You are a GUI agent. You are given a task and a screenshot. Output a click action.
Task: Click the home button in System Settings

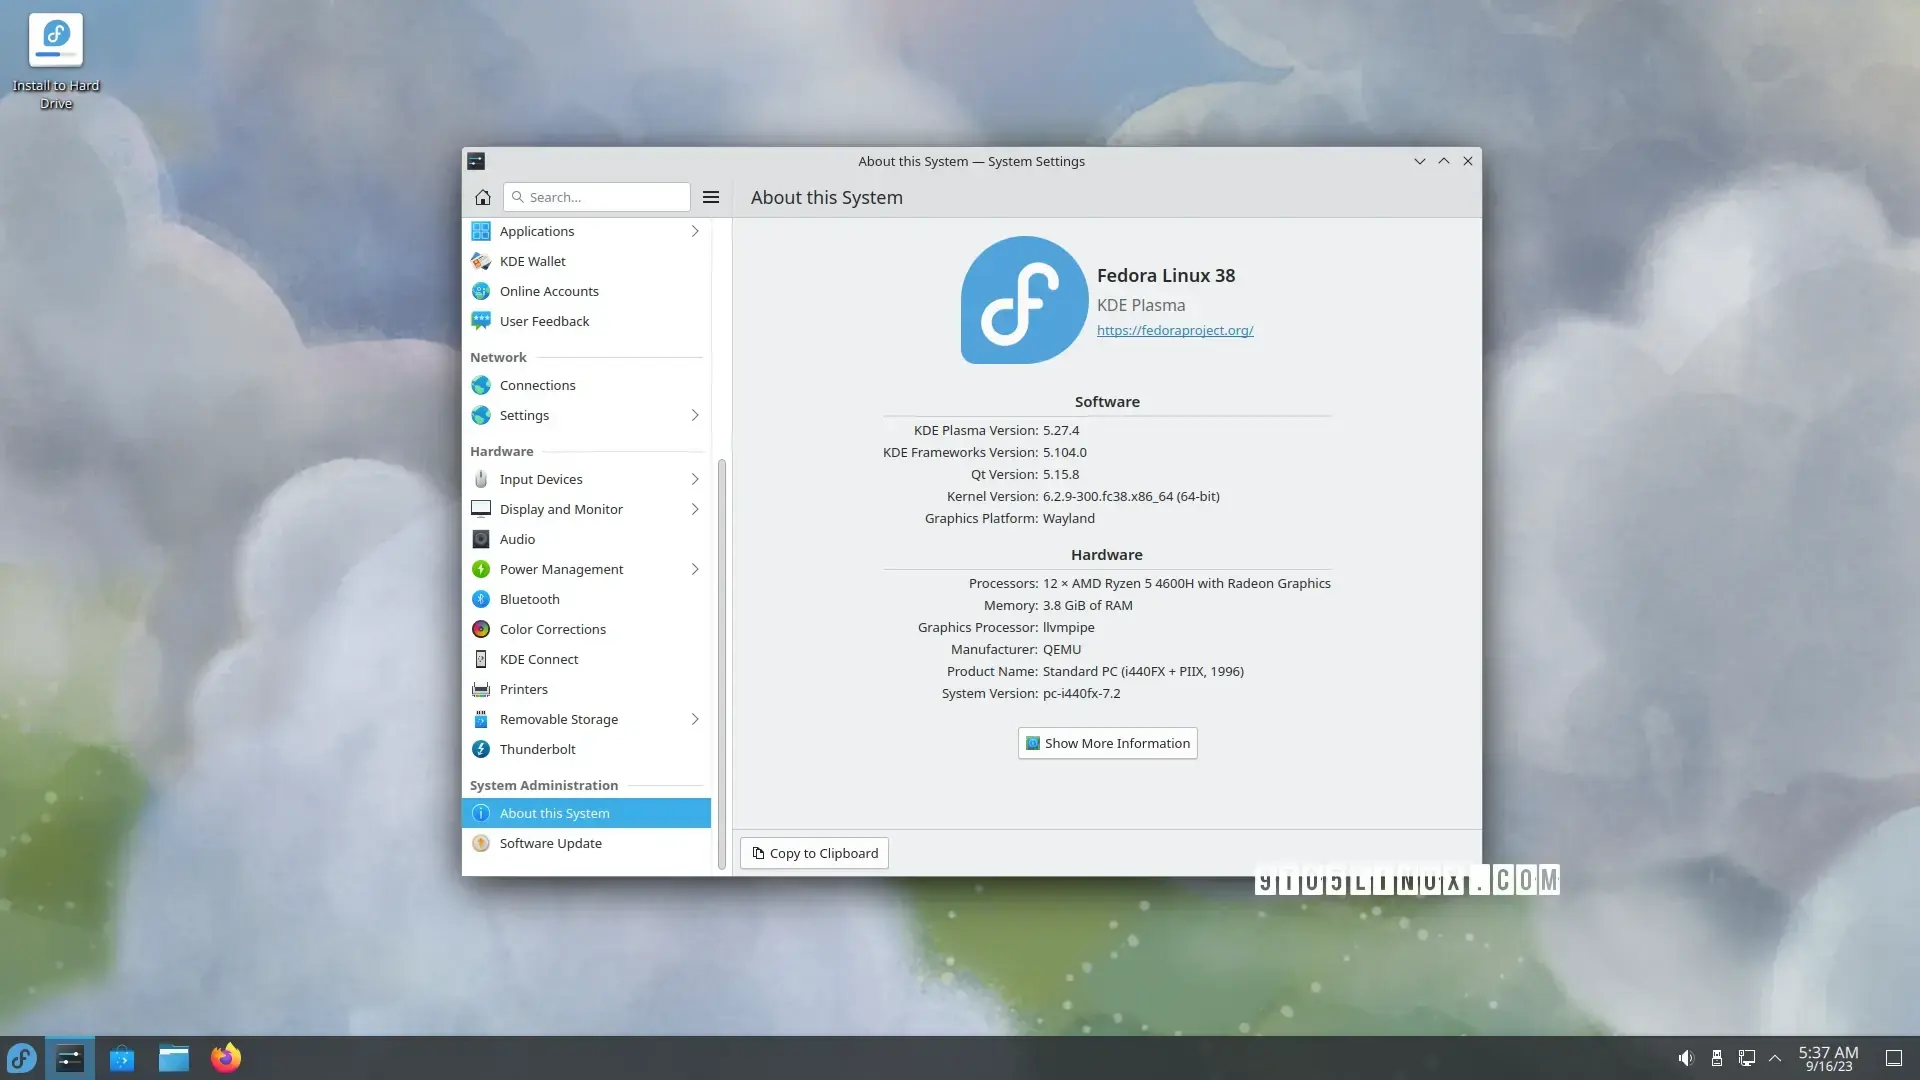click(x=483, y=196)
